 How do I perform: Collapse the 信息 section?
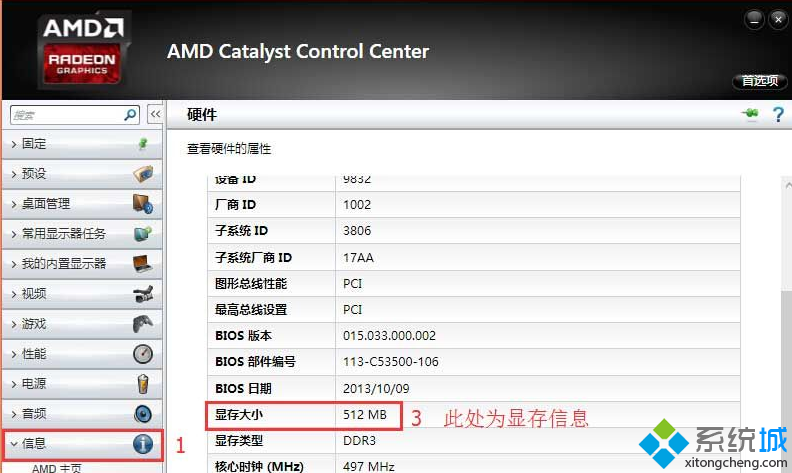[x=70, y=444]
